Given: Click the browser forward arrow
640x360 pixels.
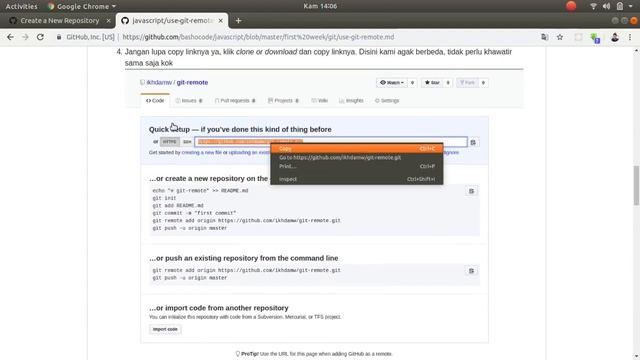Looking at the screenshot, I should pos(25,37).
